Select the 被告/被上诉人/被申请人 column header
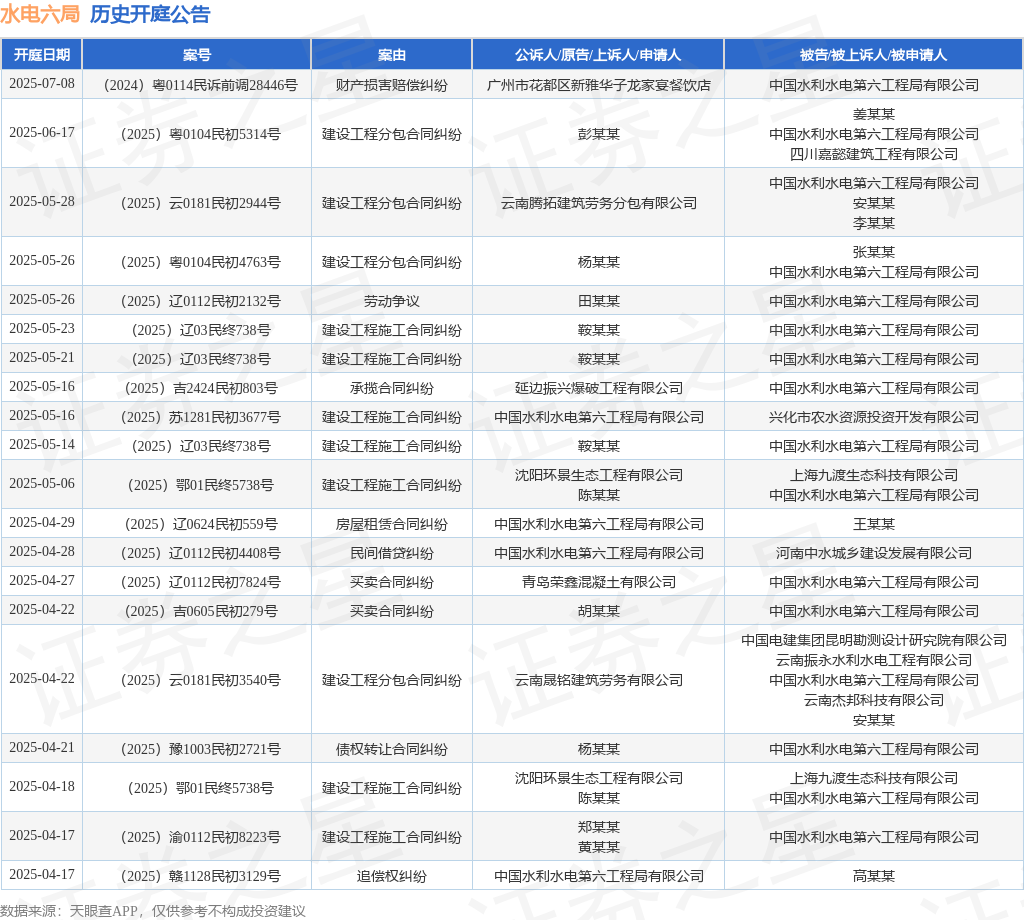The width and height of the screenshot is (1024, 920). pos(874,55)
